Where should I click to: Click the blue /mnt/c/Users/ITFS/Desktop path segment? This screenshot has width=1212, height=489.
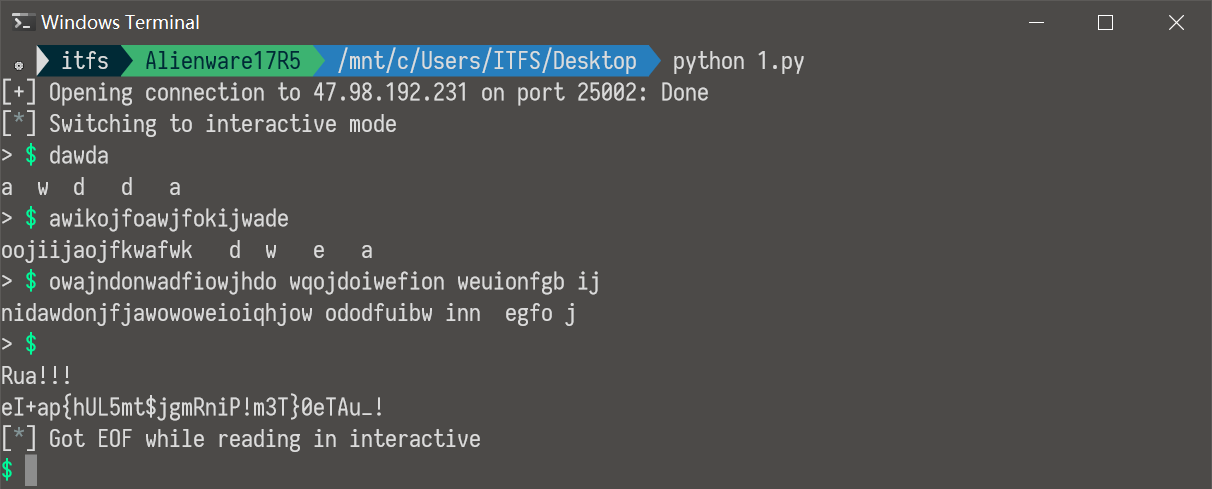click(x=487, y=61)
